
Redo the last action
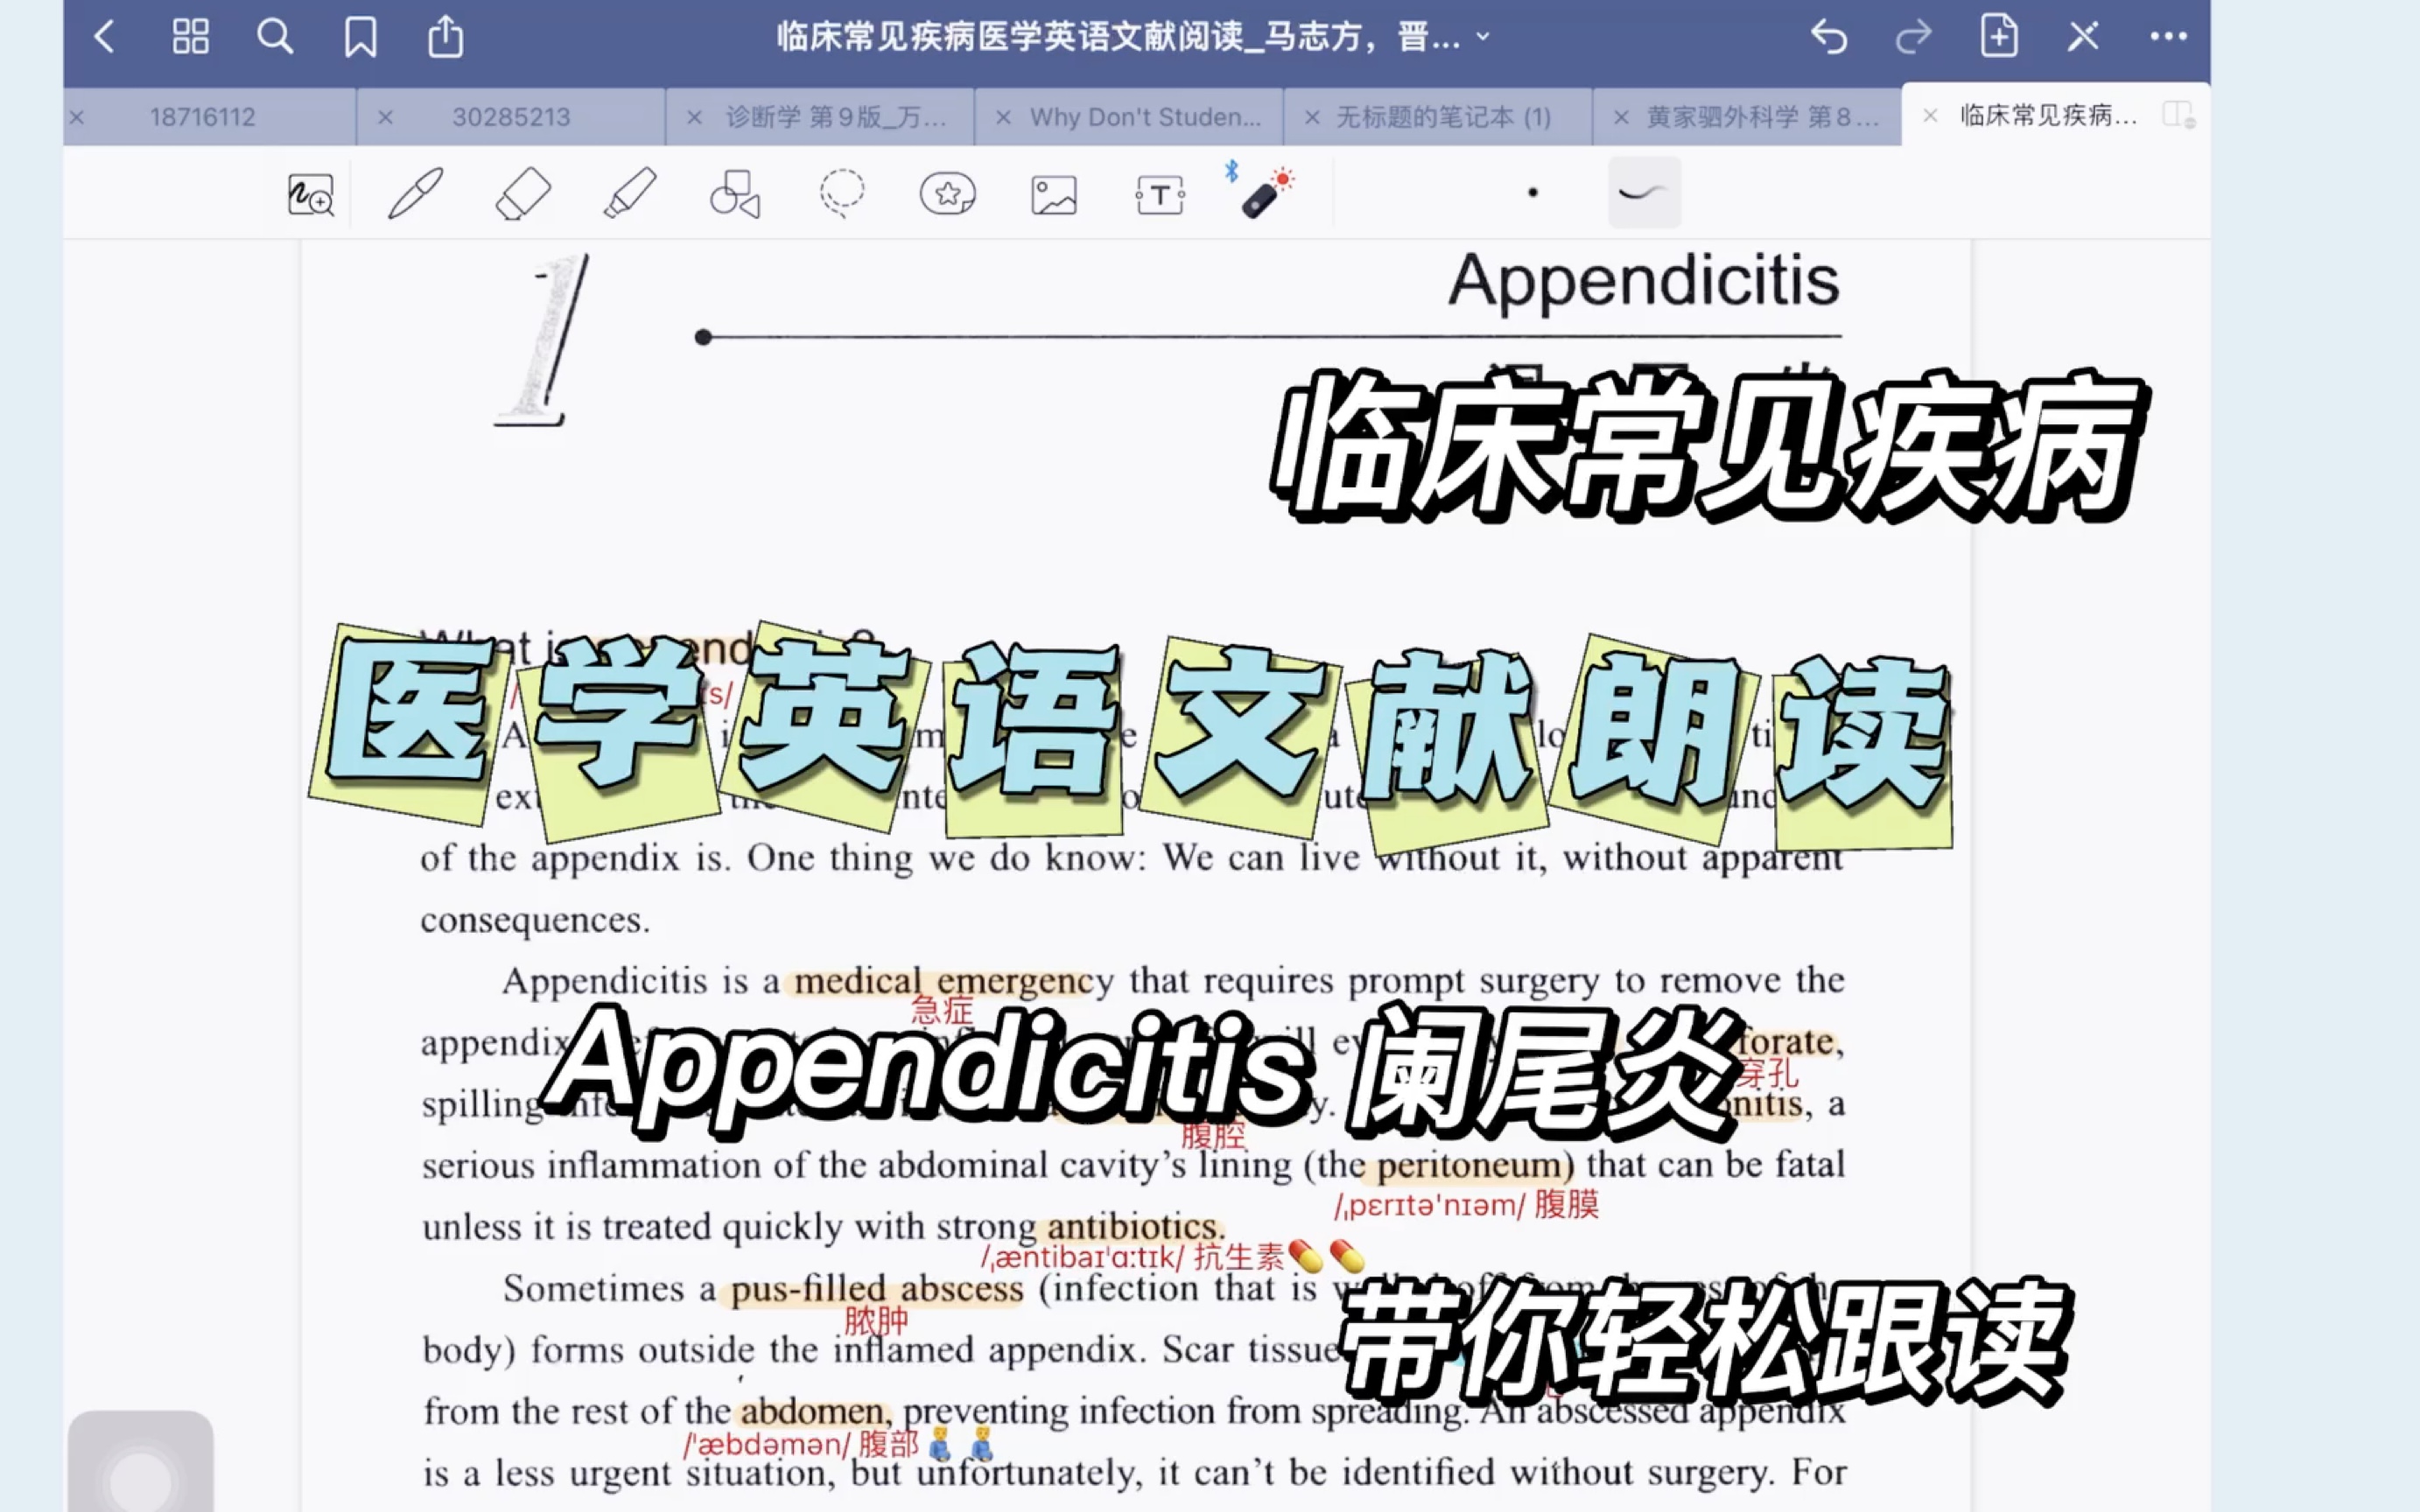pos(1913,37)
